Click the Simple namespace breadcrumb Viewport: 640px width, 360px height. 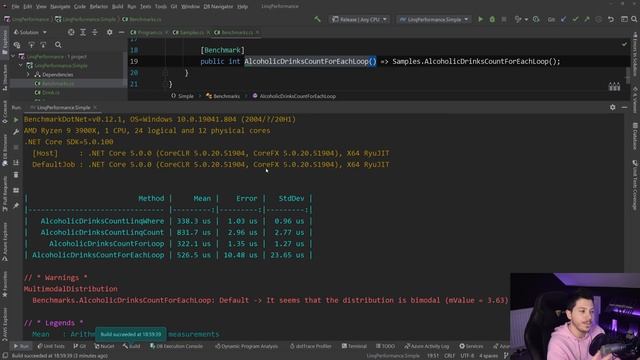click(x=182, y=96)
